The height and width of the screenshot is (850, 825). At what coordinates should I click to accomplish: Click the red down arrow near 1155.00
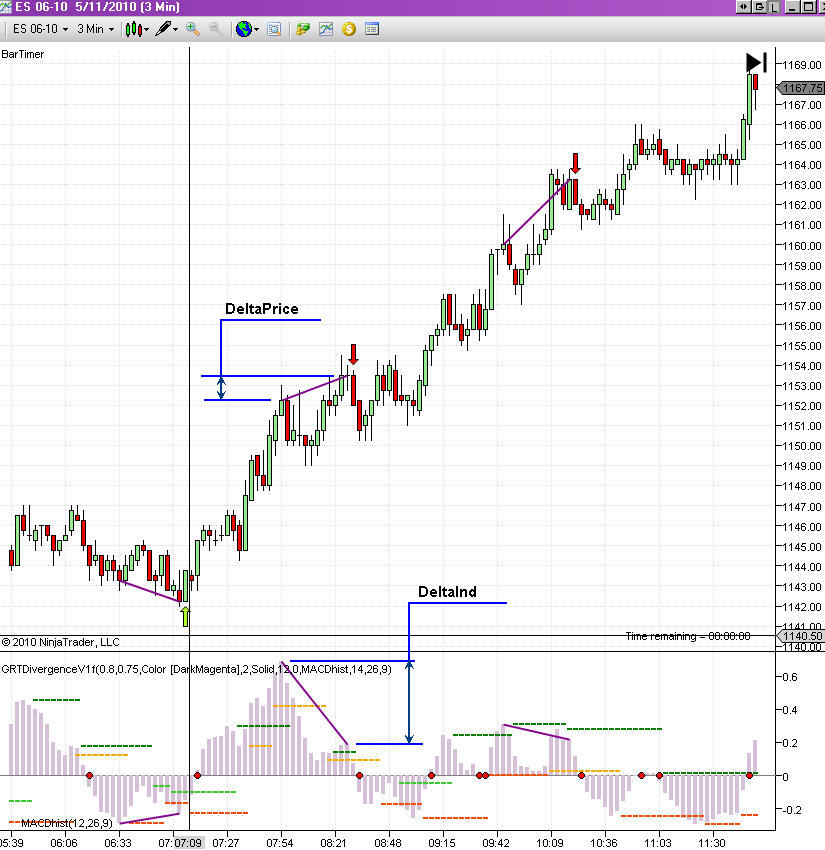coord(353,354)
